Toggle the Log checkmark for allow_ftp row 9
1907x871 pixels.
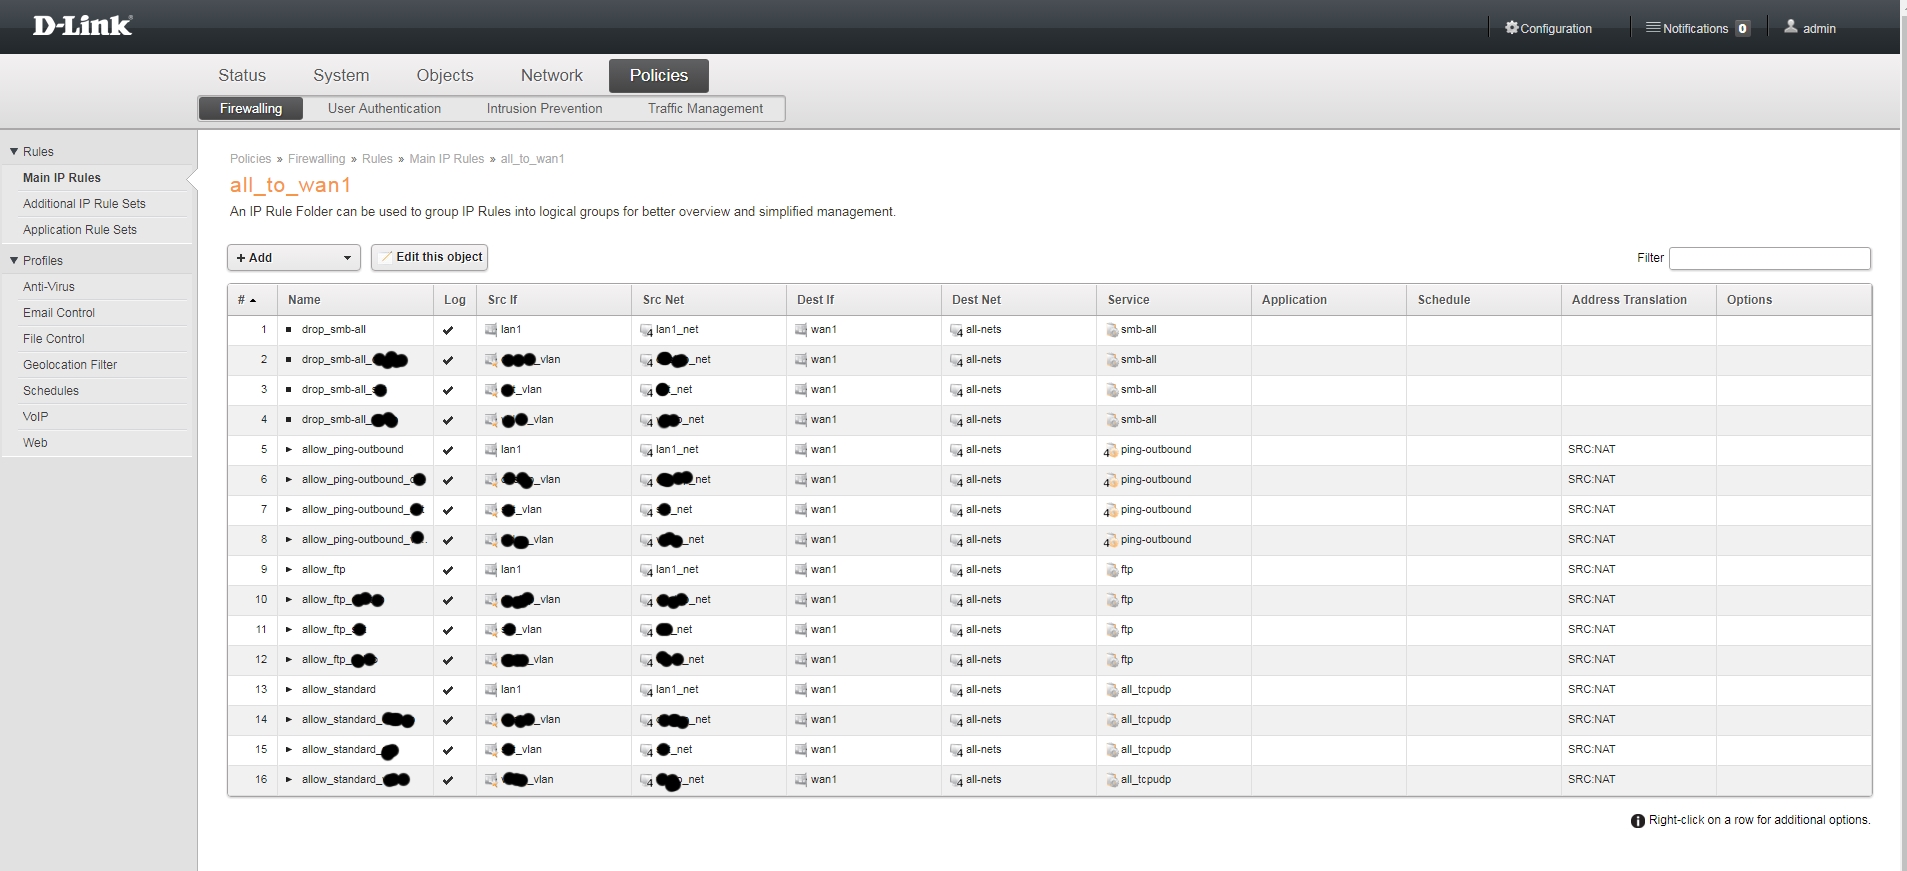tap(448, 570)
